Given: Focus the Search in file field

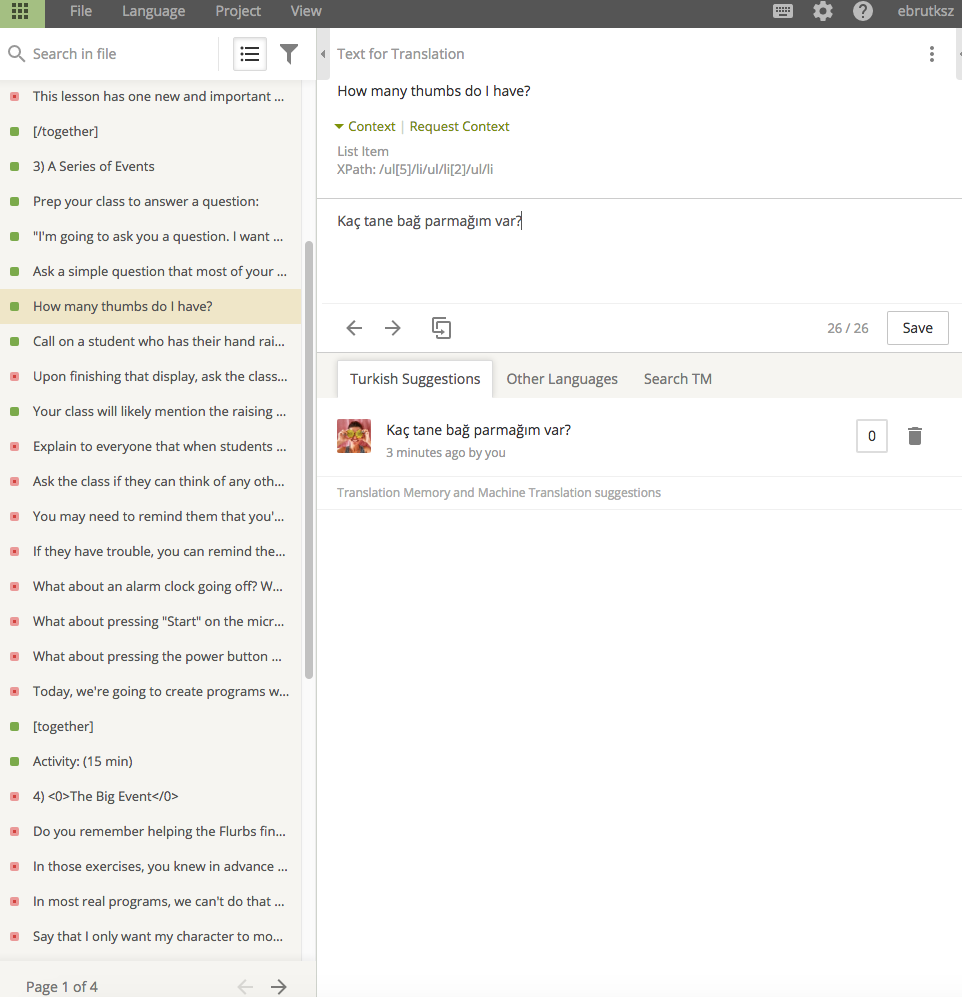Looking at the screenshot, I should (x=121, y=54).
